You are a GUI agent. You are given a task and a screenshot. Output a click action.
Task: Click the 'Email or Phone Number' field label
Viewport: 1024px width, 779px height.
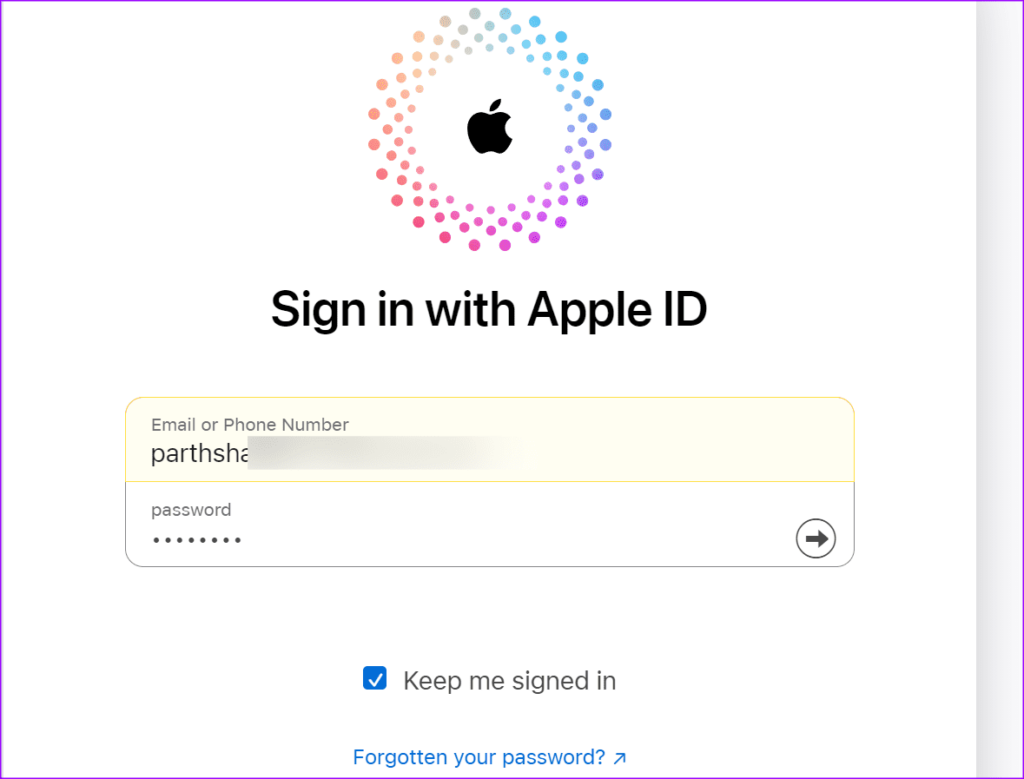249,424
